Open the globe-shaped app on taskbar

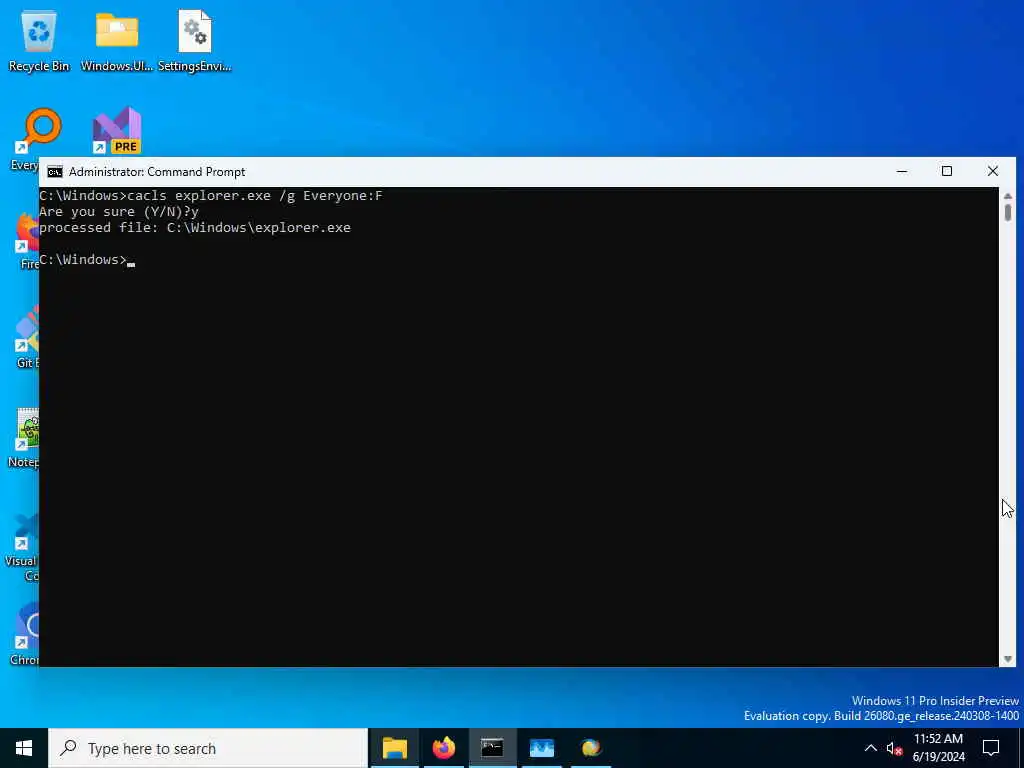click(x=590, y=748)
